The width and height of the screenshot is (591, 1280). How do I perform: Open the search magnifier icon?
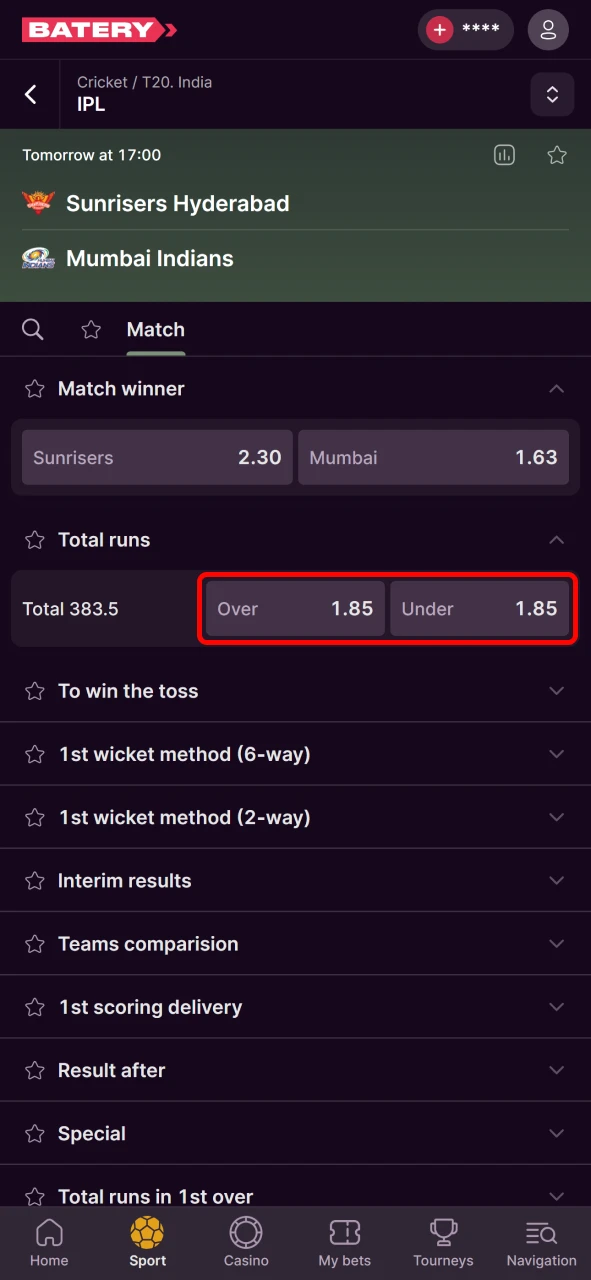(32, 329)
